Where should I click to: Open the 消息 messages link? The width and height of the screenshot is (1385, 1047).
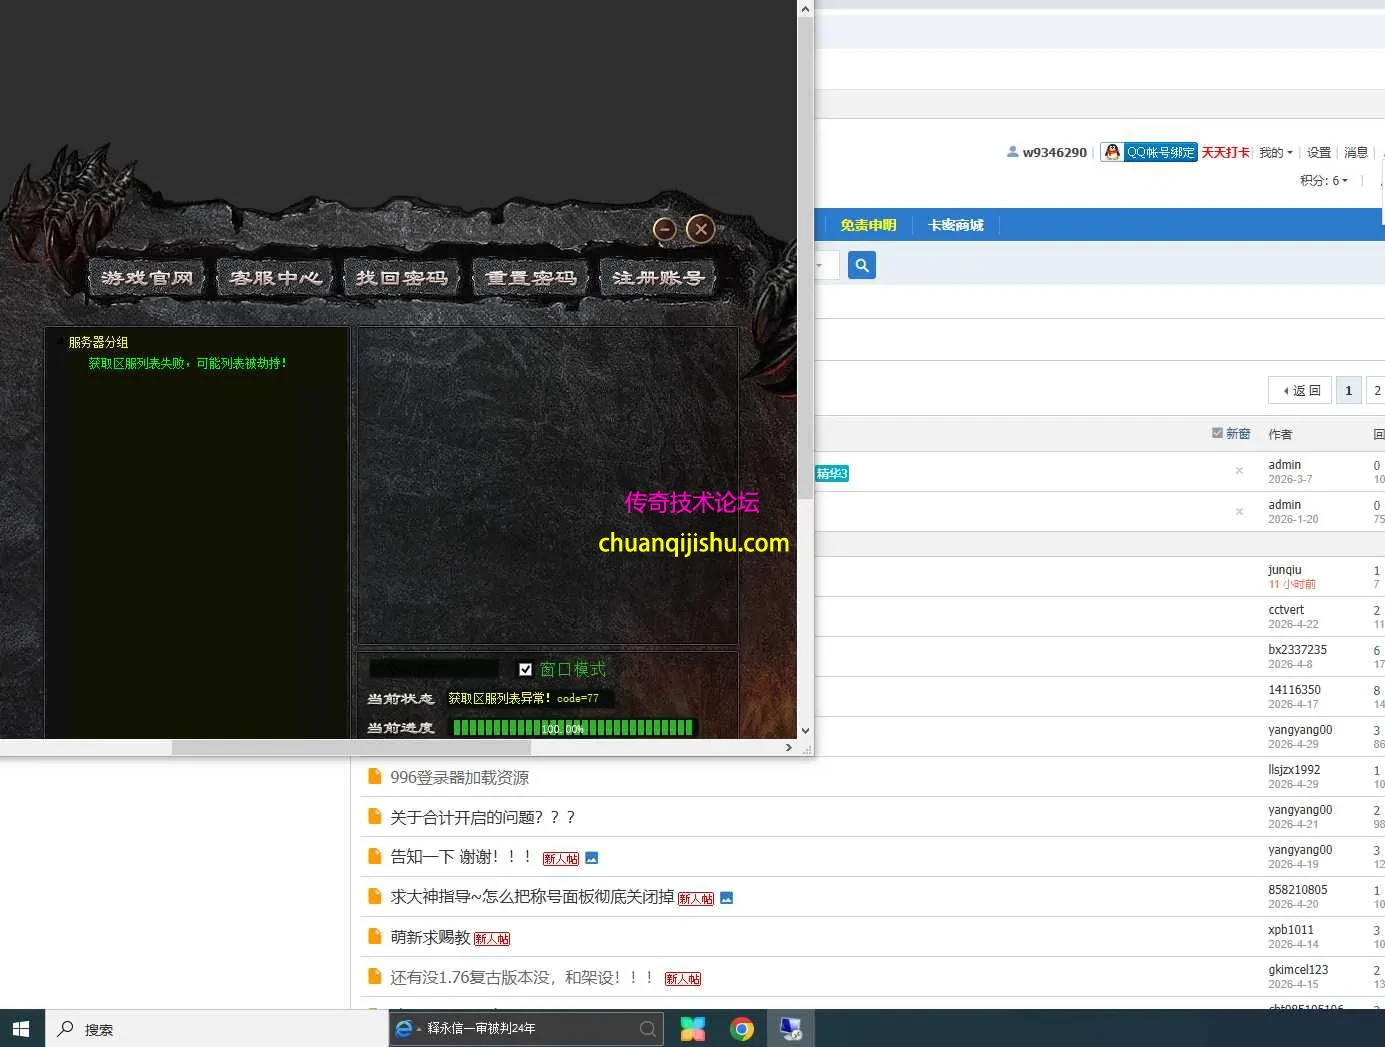click(x=1356, y=152)
